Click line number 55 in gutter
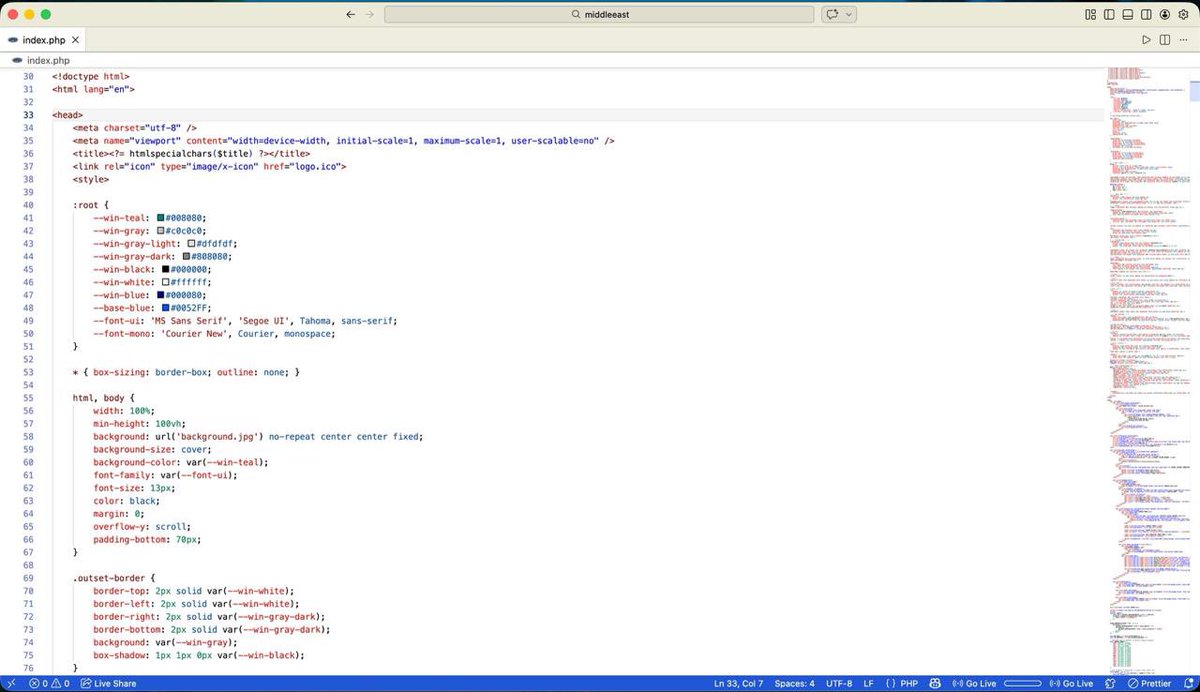The height and width of the screenshot is (692, 1200). [28, 398]
